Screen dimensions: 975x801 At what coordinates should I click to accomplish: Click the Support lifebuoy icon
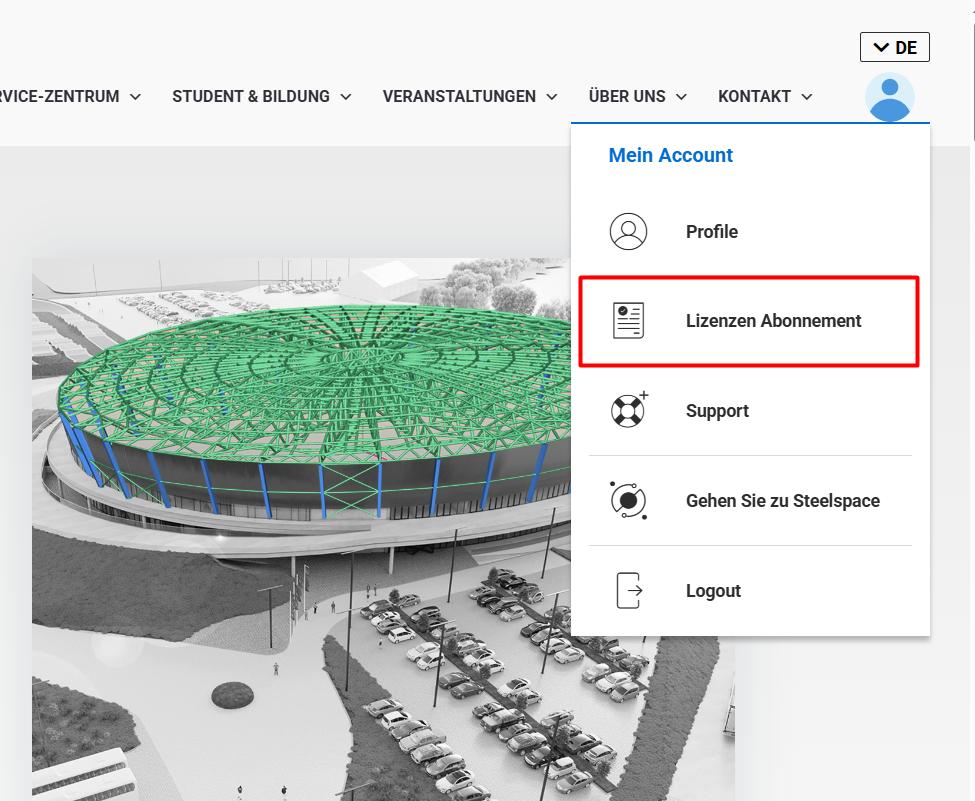(x=629, y=410)
